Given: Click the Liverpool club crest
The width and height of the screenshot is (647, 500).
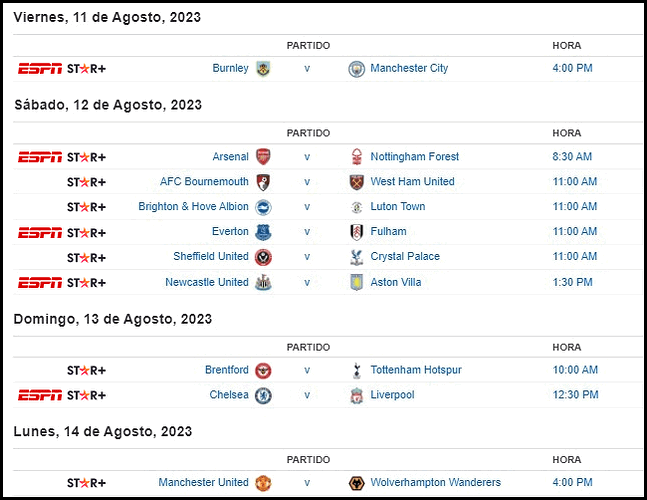Looking at the screenshot, I should [357, 396].
